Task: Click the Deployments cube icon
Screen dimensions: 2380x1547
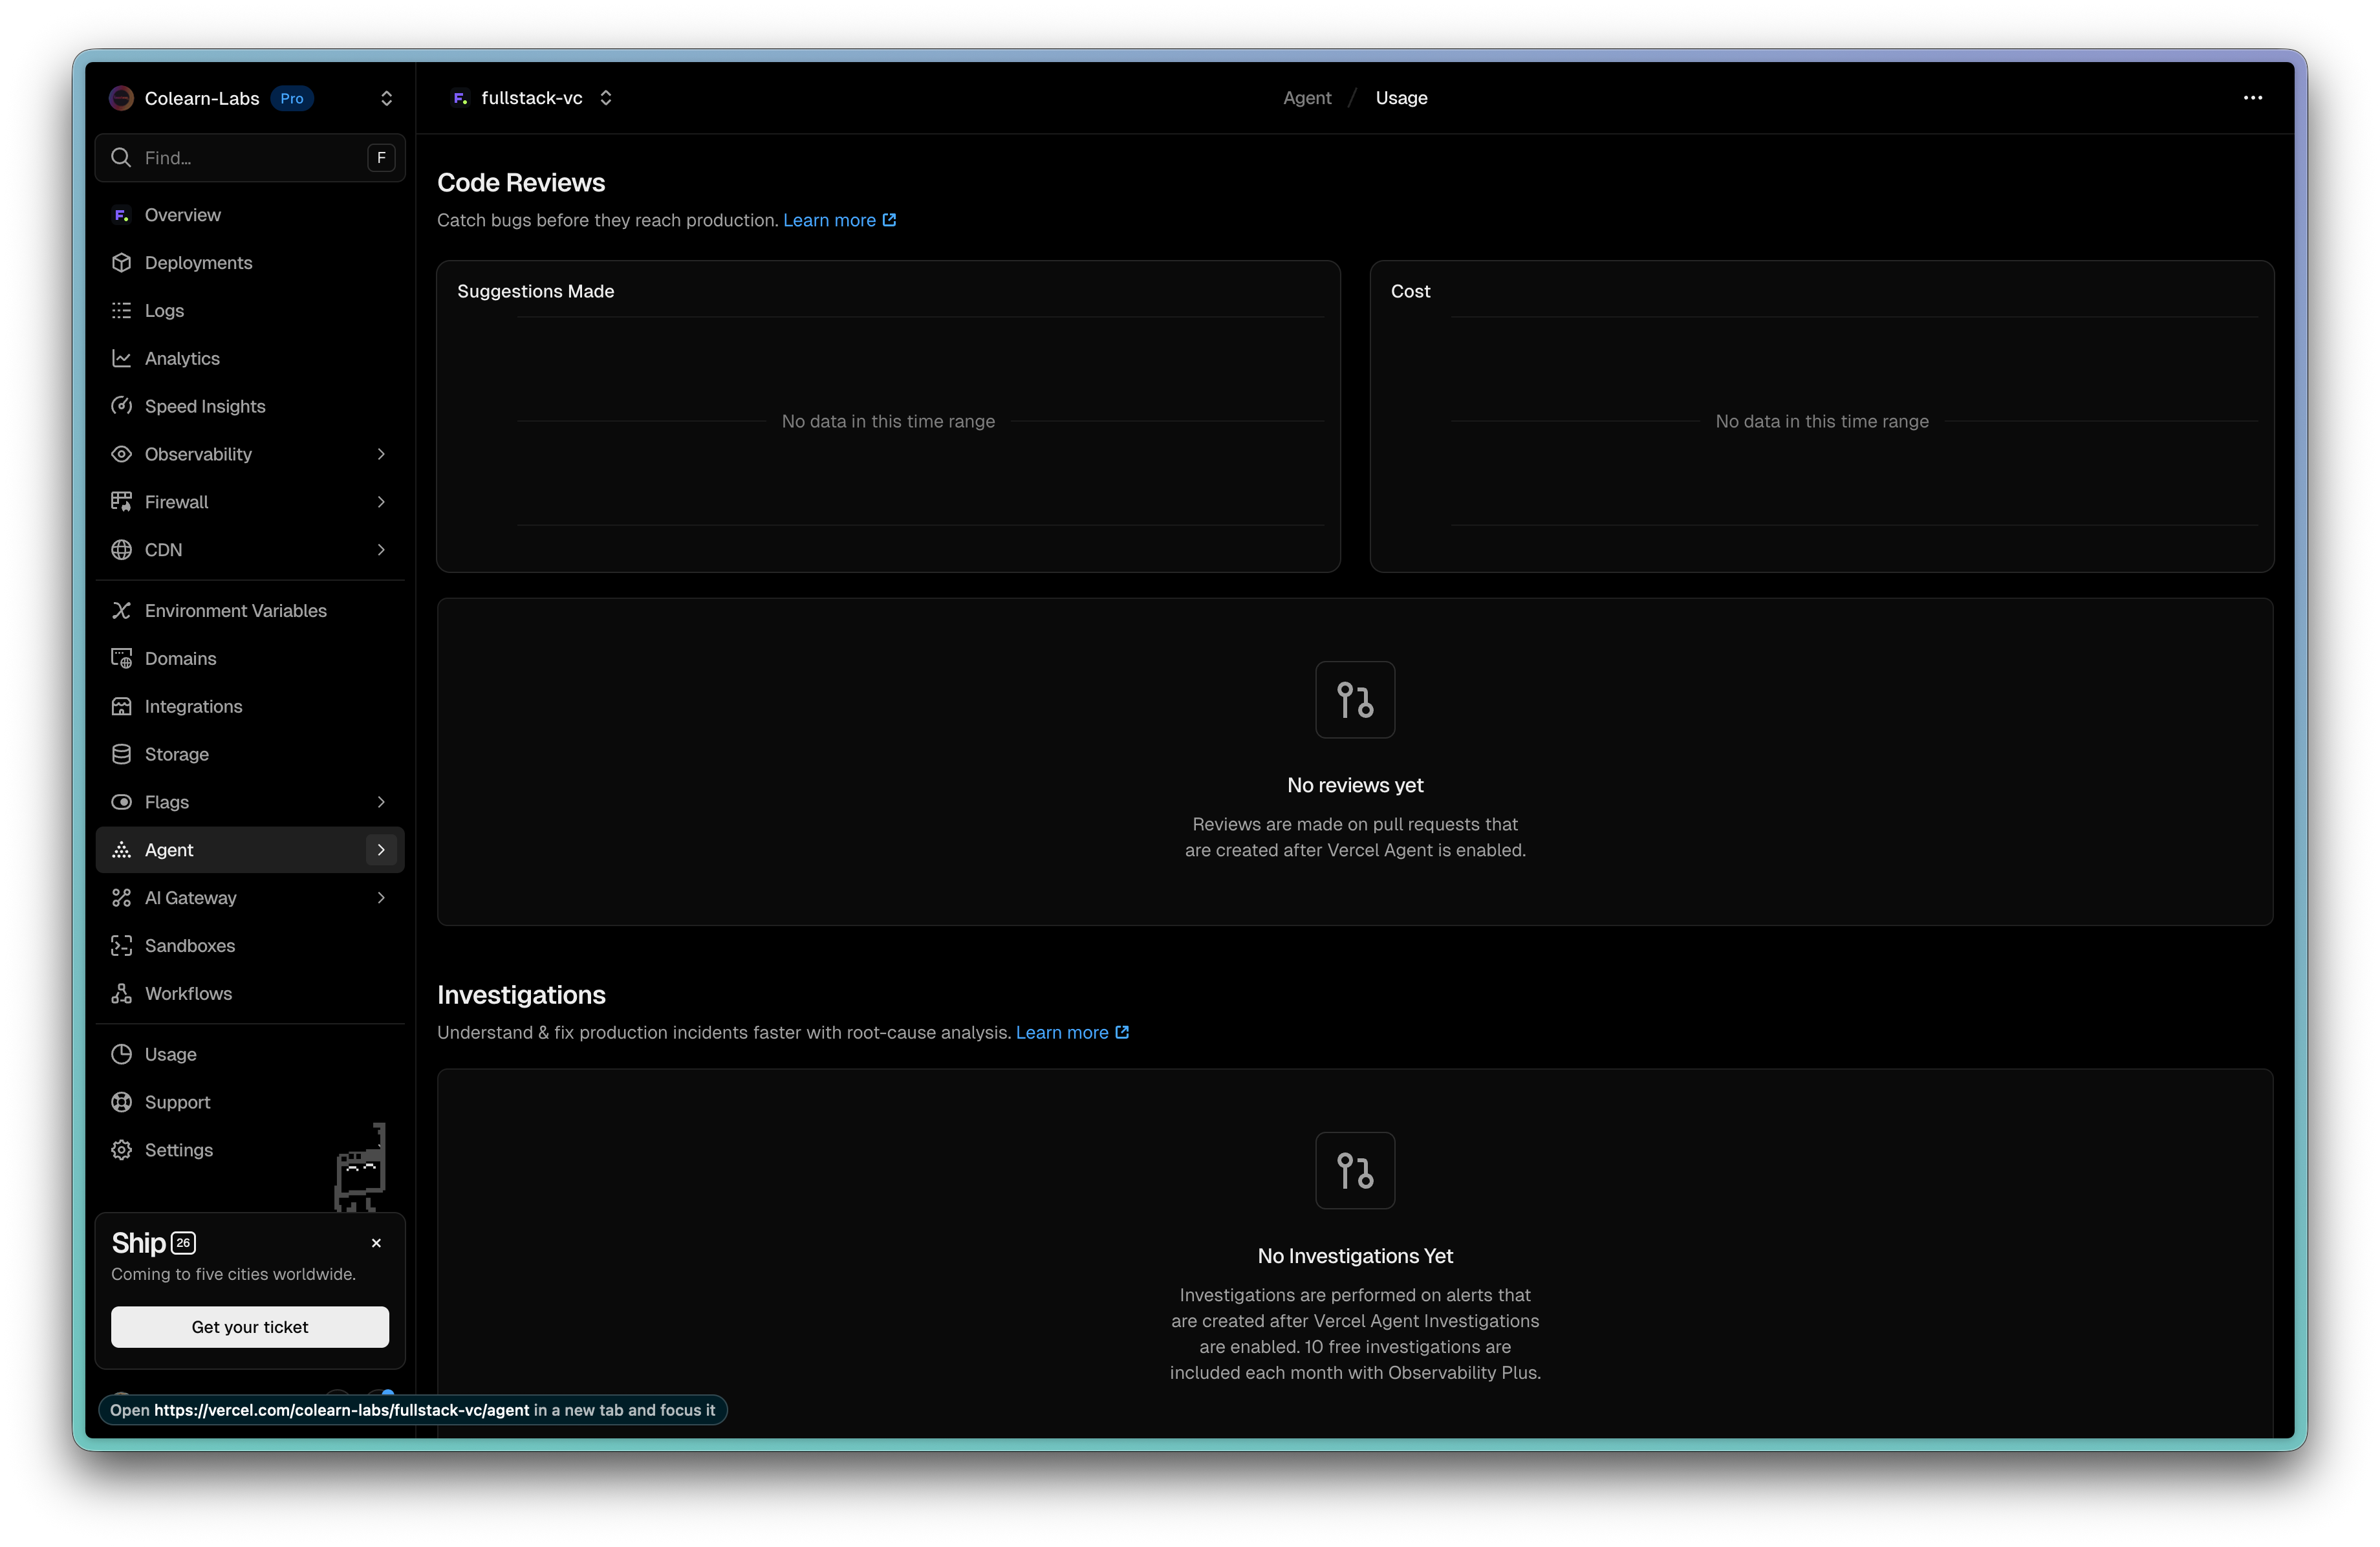Action: 122,263
